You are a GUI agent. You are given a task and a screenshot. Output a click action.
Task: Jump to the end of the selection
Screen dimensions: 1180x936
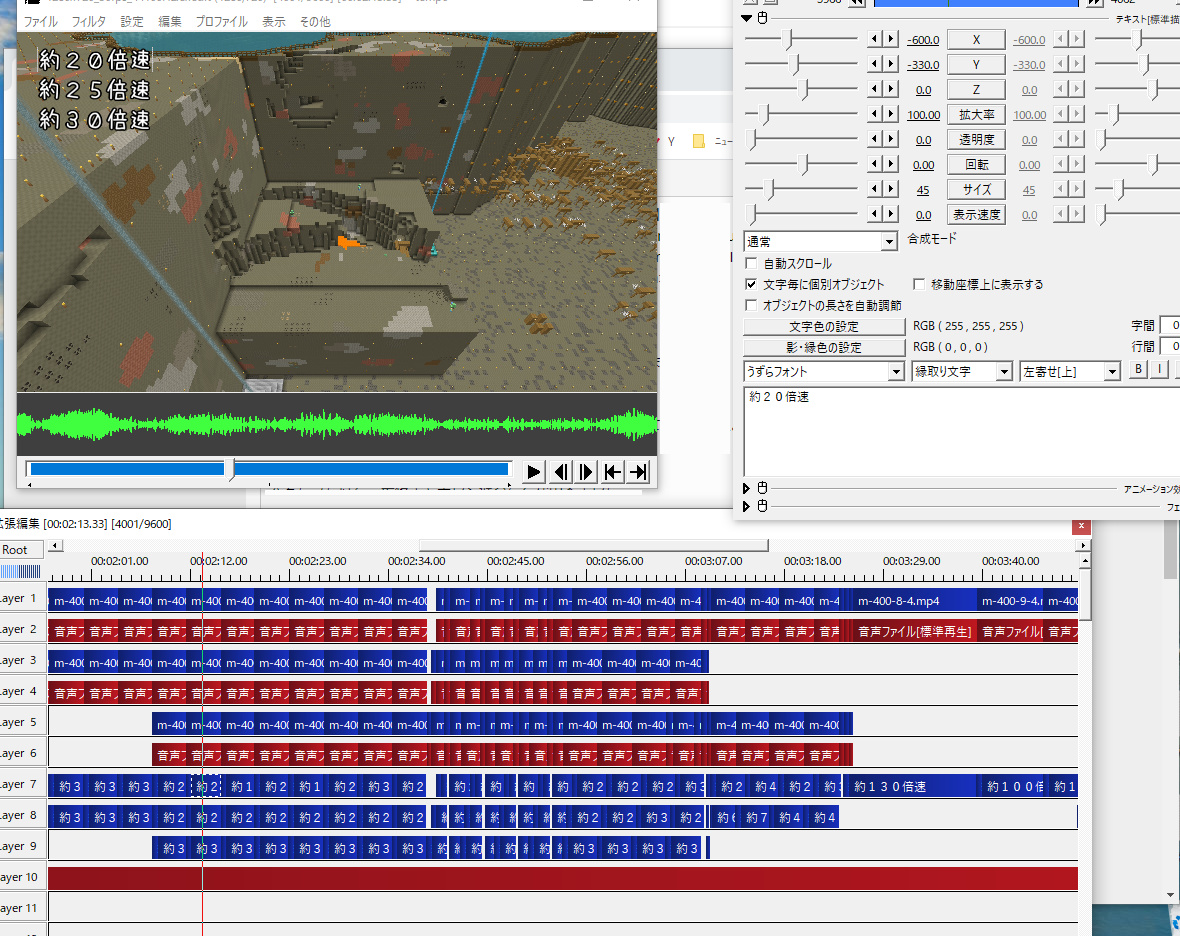(638, 472)
